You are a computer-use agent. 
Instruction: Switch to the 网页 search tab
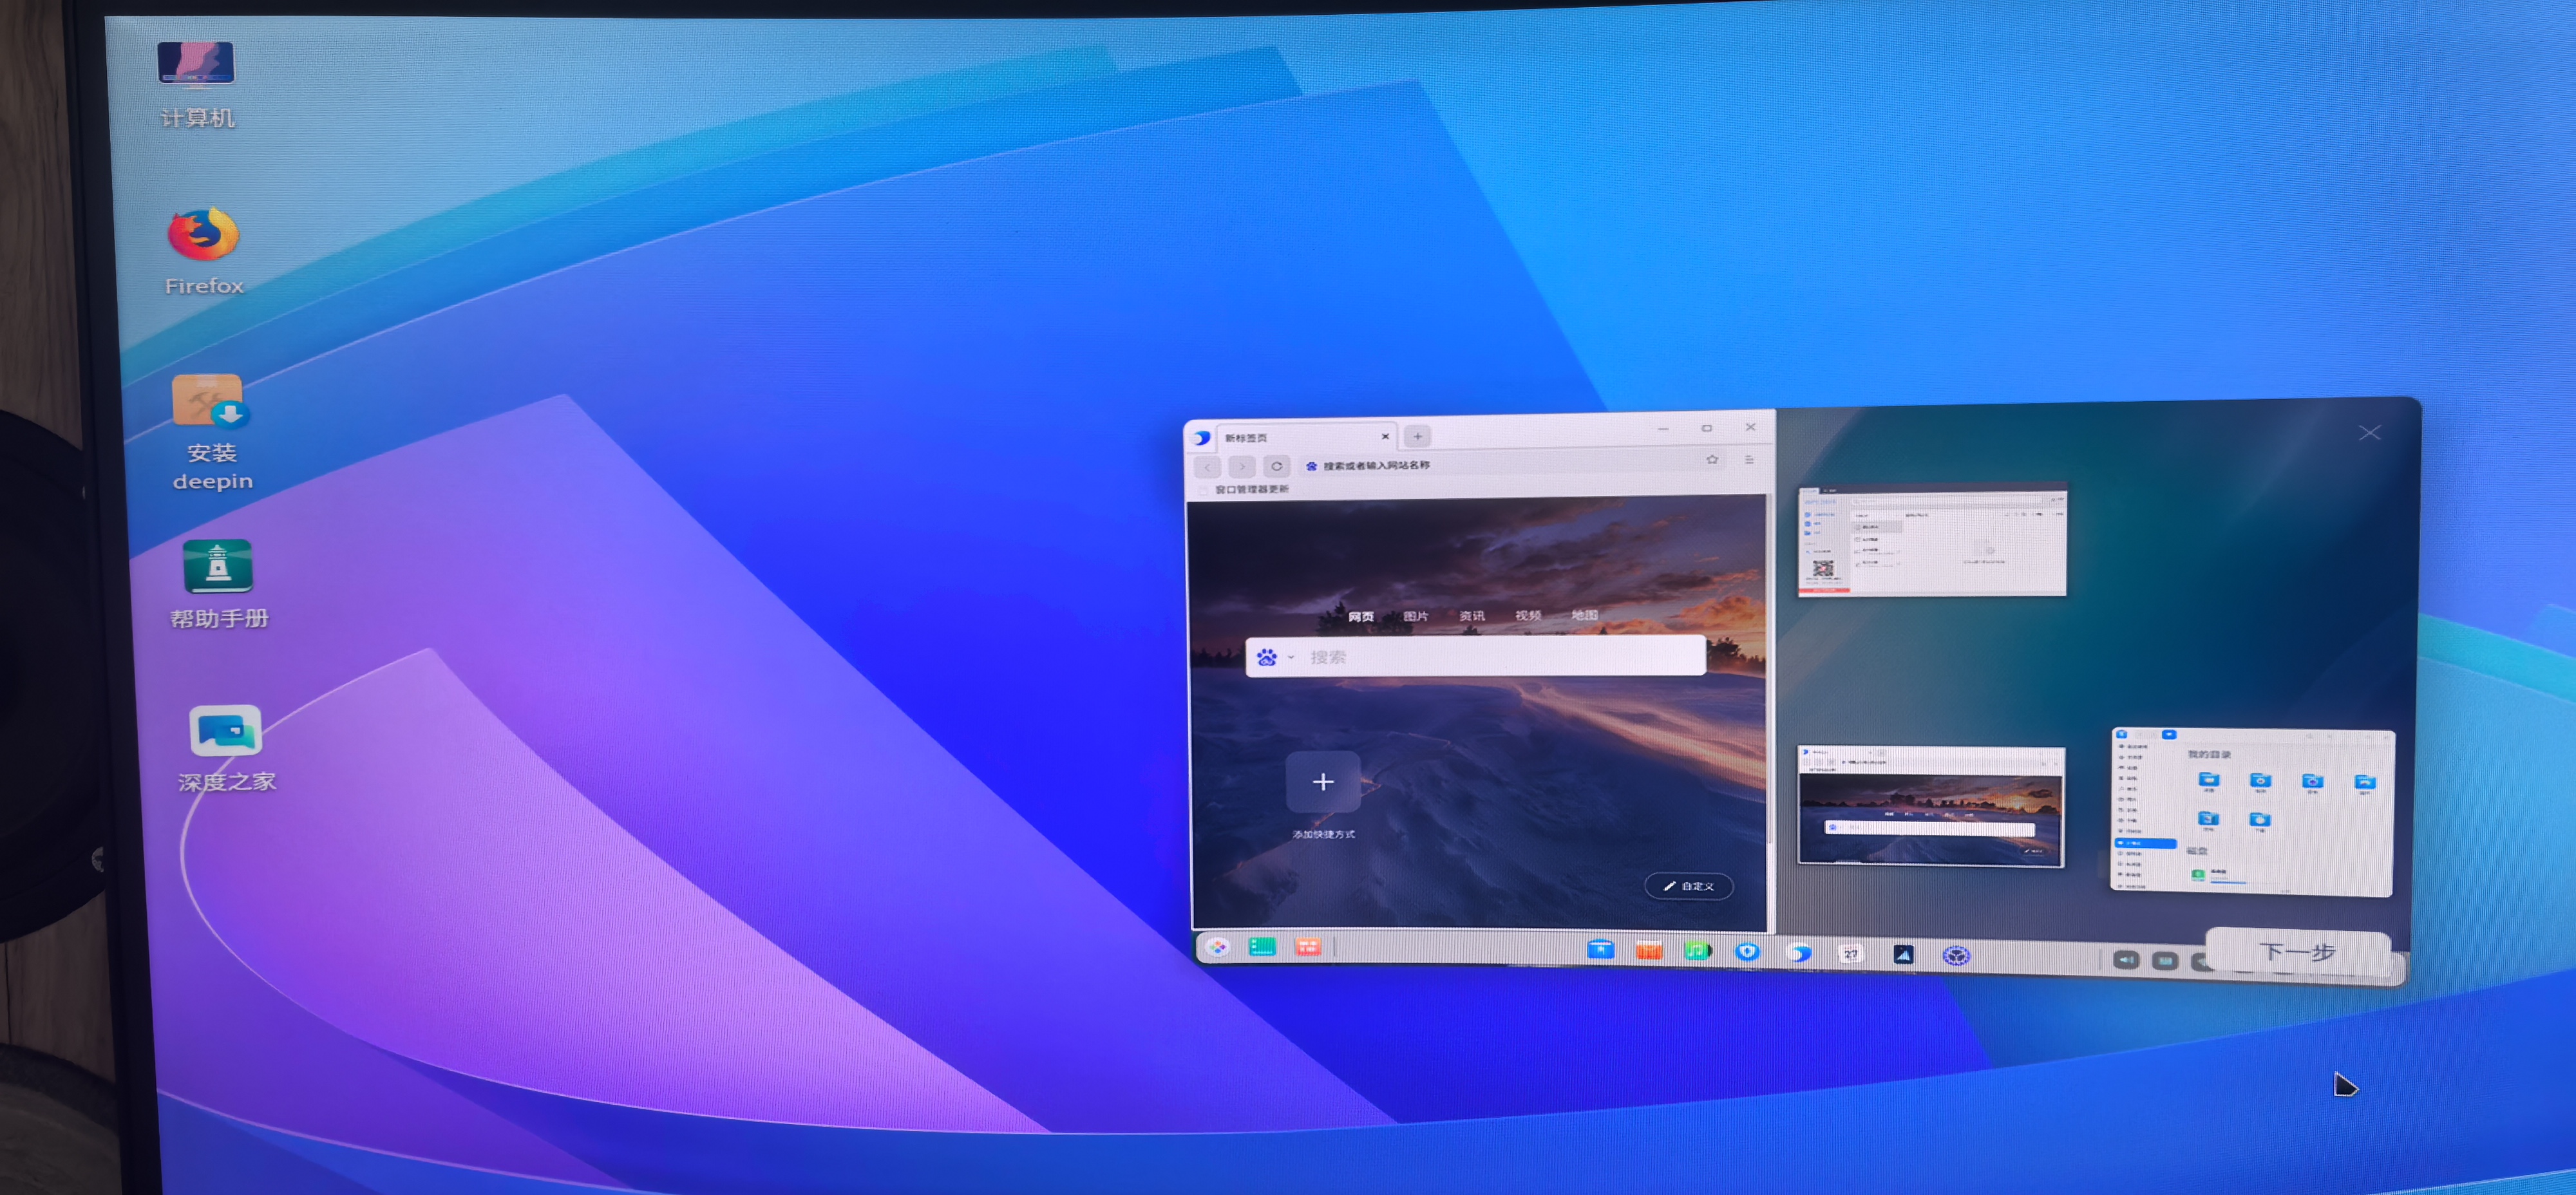(x=1361, y=616)
